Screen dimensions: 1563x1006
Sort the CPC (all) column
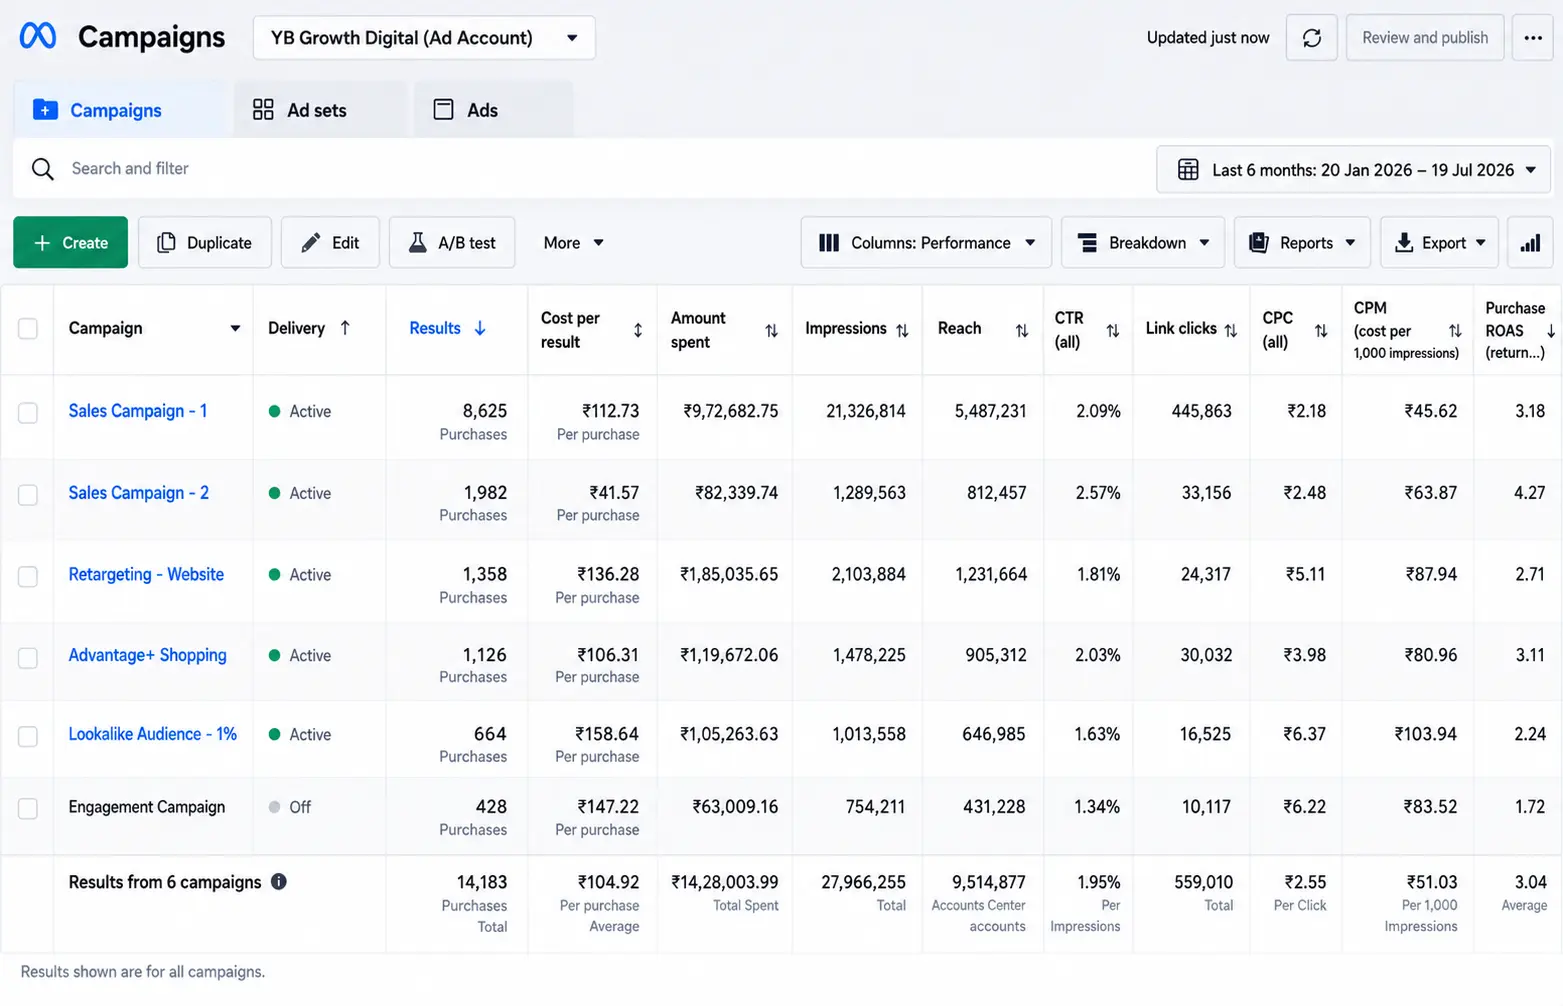pyautogui.click(x=1320, y=330)
